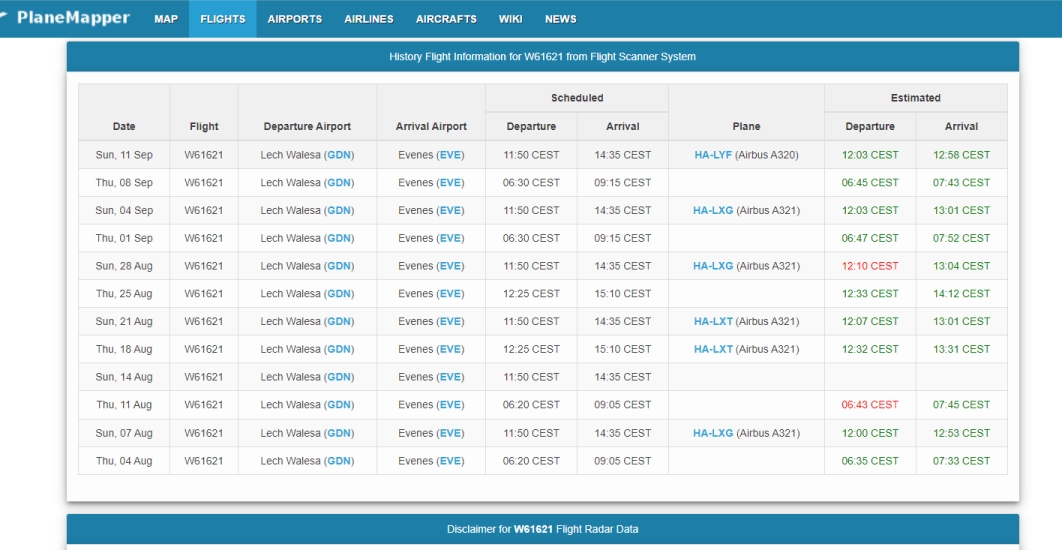Viewport: 1062px width, 550px height.
Task: Click the History Flight Information panel title
Action: [543, 57]
